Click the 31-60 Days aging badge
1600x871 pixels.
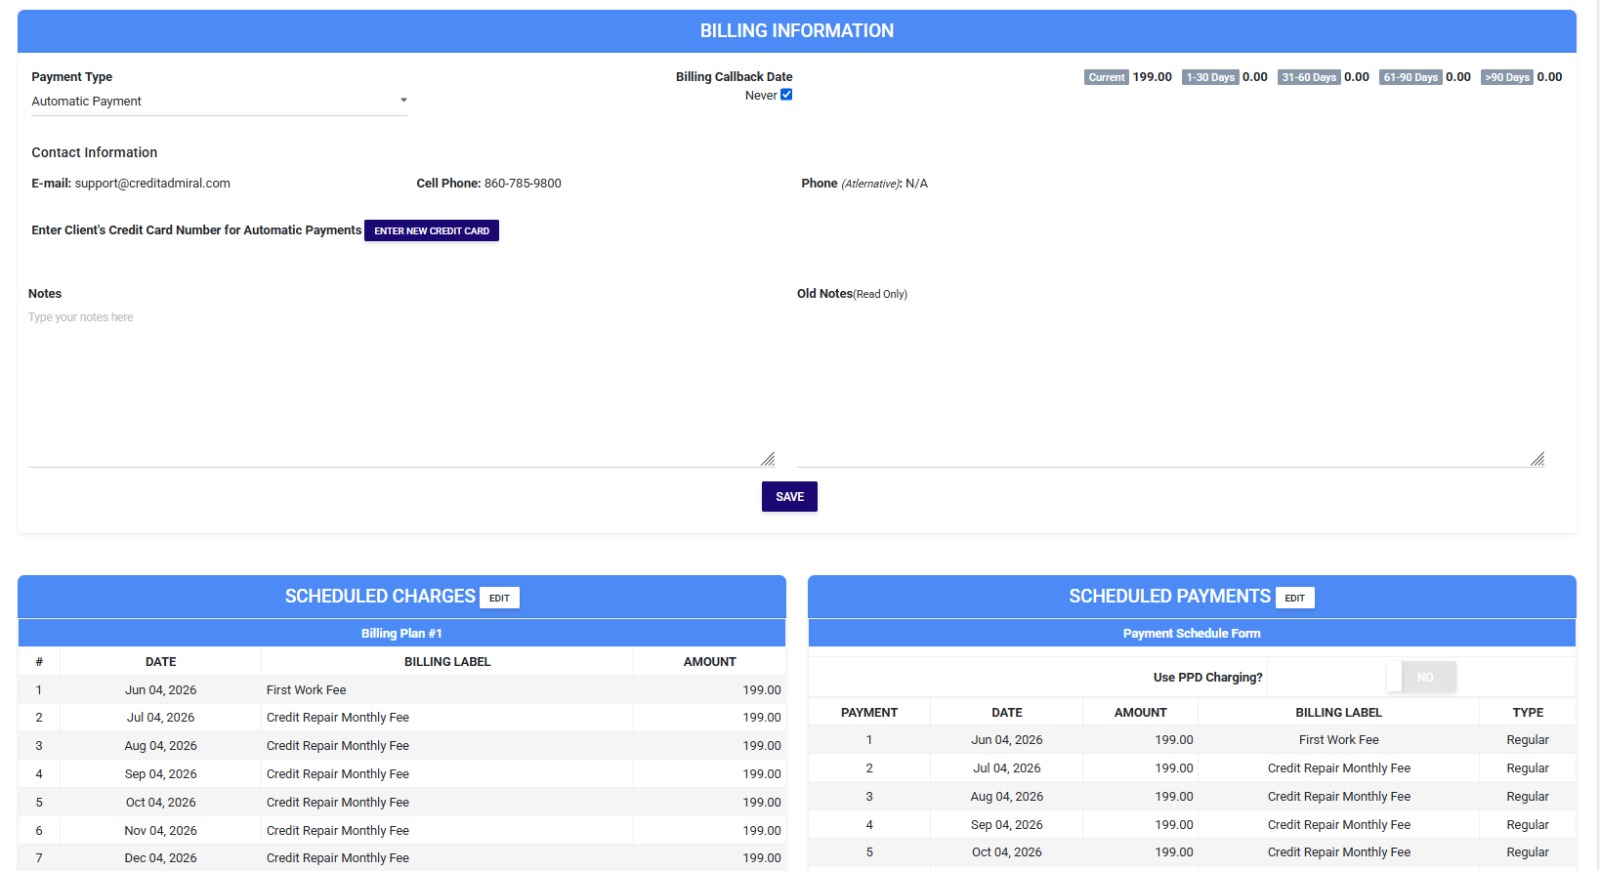coord(1309,77)
